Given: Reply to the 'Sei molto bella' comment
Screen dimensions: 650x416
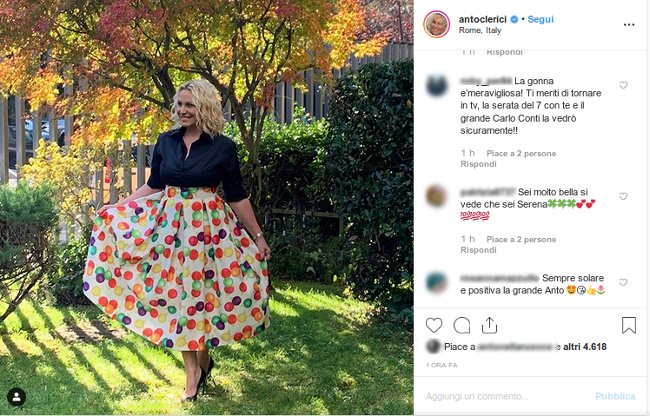Looking at the screenshot, I should 478,250.
